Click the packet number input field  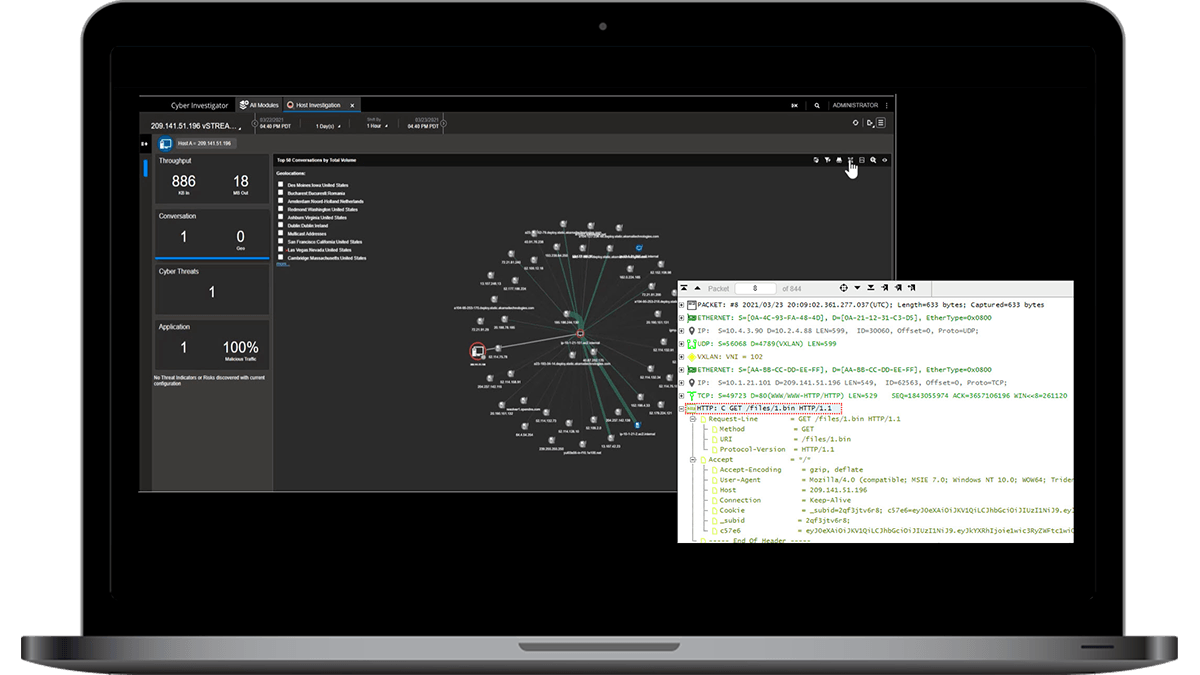[755, 288]
